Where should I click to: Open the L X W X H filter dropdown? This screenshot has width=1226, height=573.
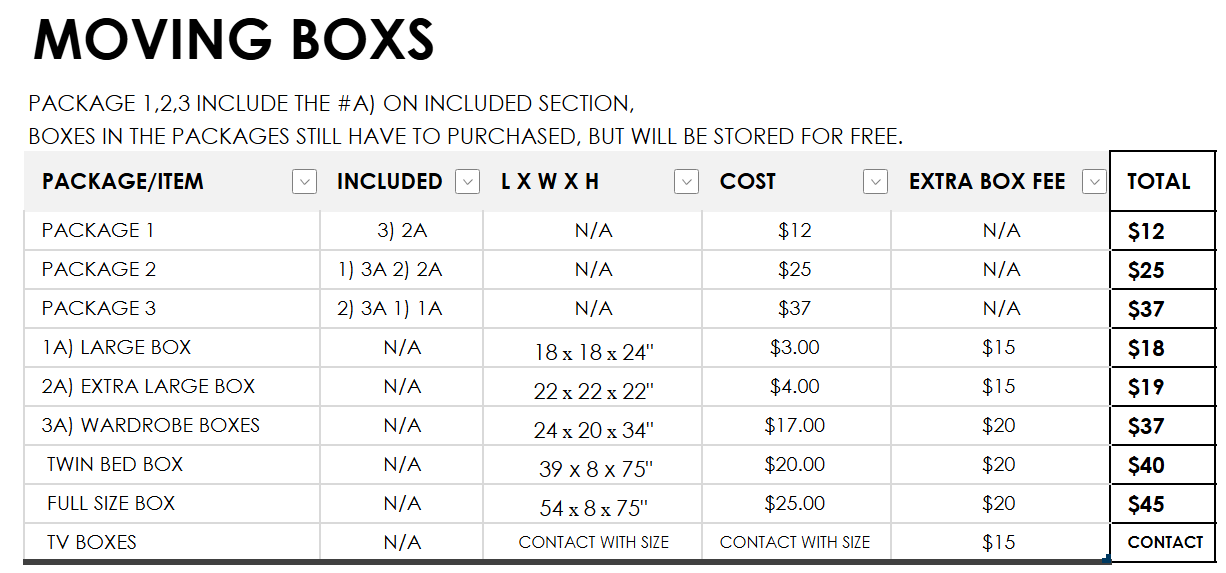pyautogui.click(x=686, y=182)
